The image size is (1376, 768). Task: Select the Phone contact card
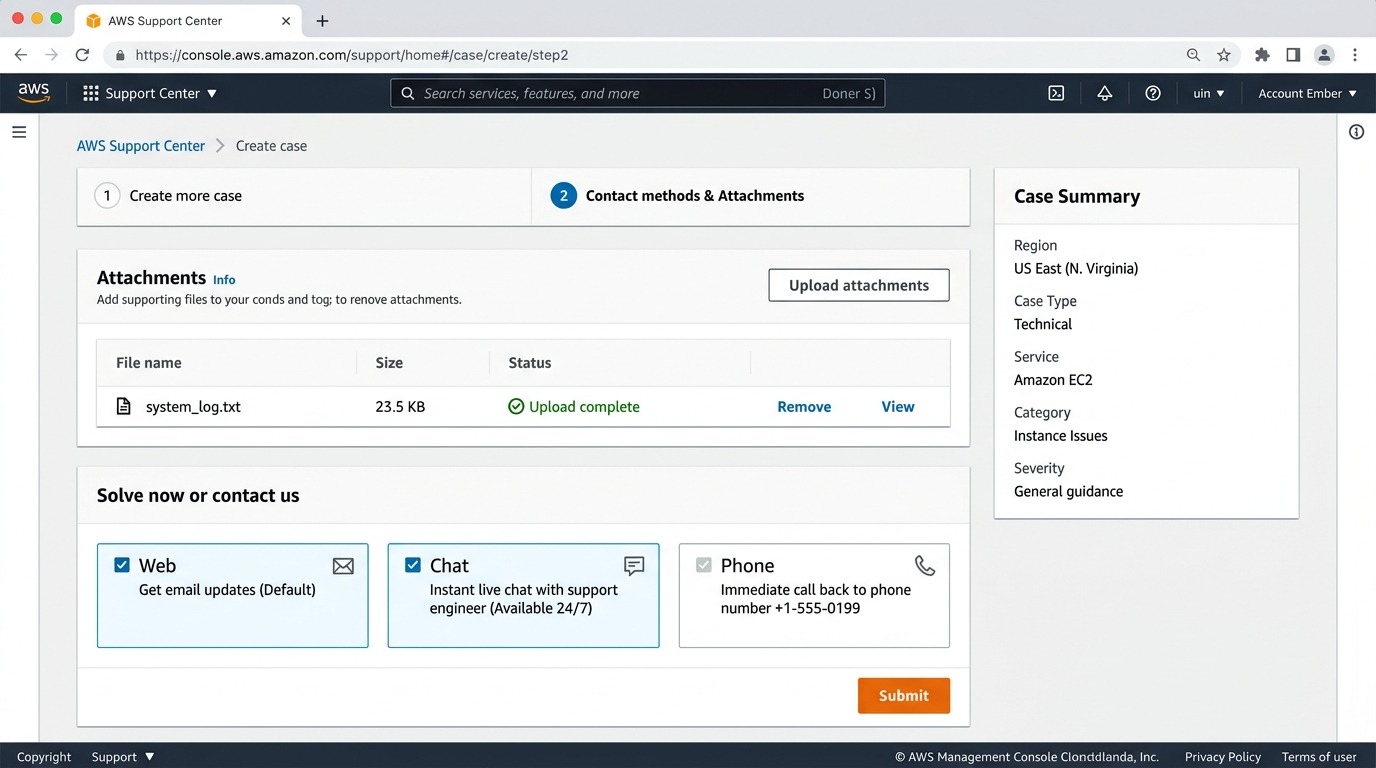coord(814,596)
